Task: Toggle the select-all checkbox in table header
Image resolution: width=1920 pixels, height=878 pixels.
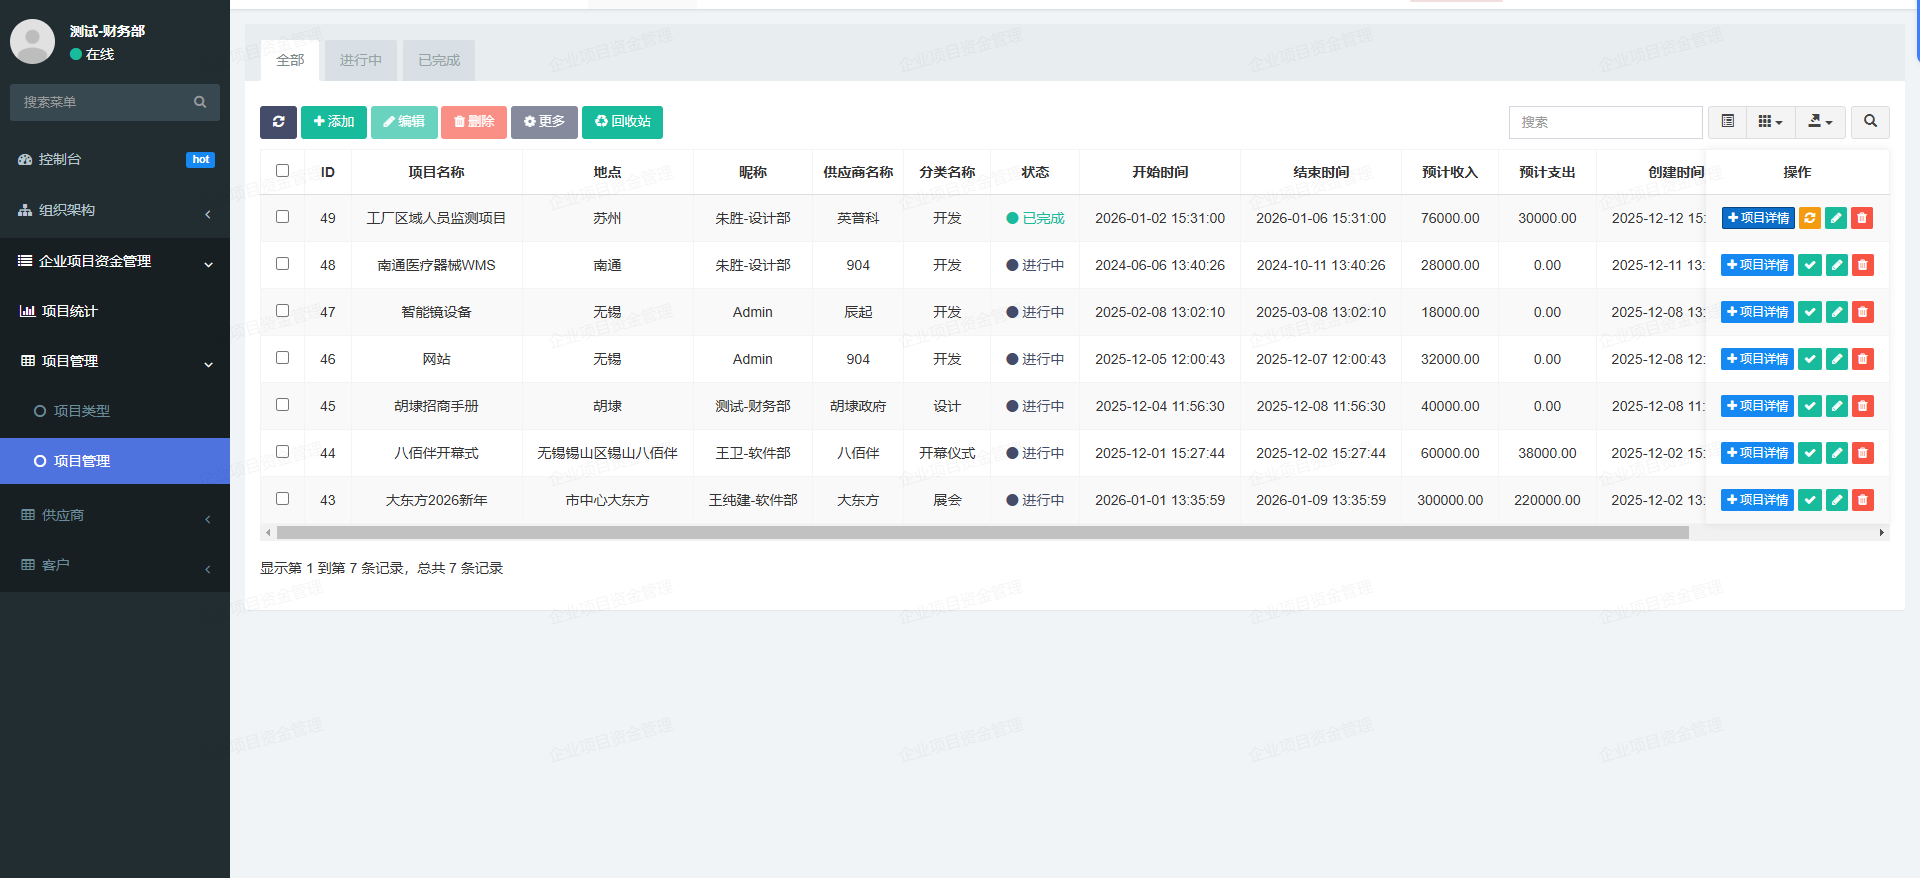Action: pos(283,171)
